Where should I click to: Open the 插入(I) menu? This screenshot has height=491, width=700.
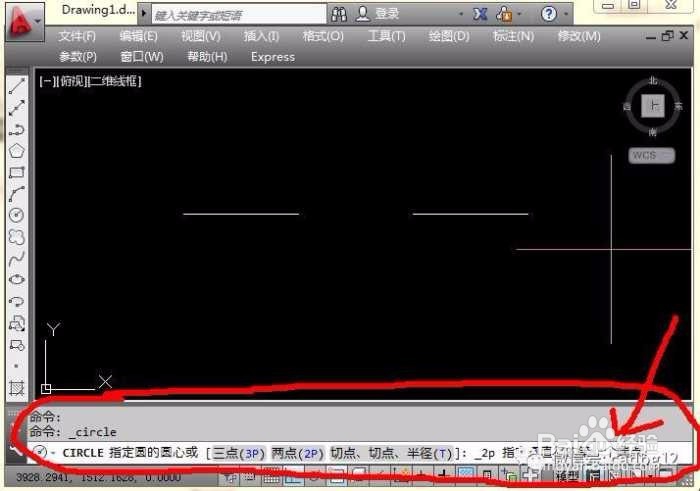click(261, 36)
